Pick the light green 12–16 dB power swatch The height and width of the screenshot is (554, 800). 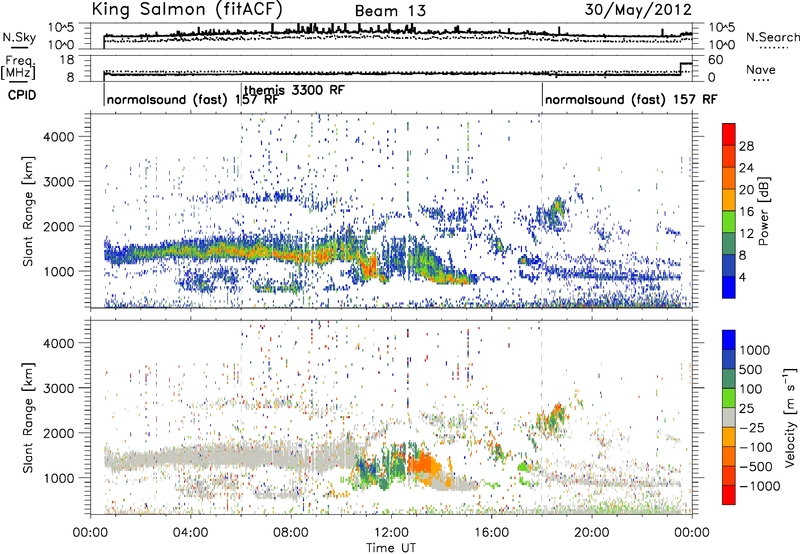click(729, 222)
